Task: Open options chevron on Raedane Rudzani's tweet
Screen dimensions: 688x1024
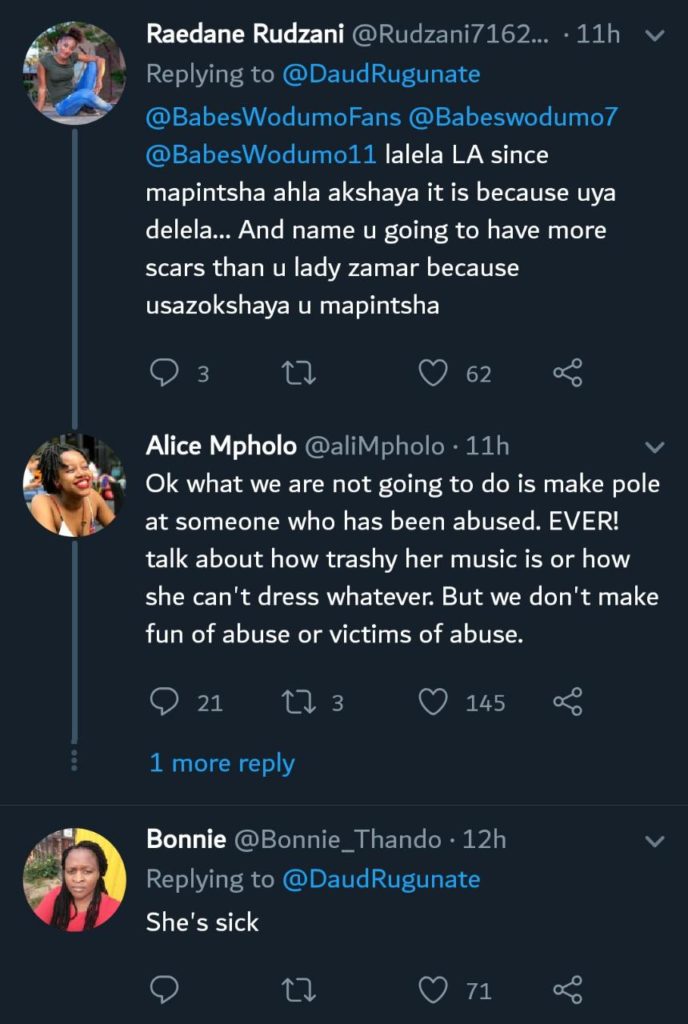Action: 655,36
